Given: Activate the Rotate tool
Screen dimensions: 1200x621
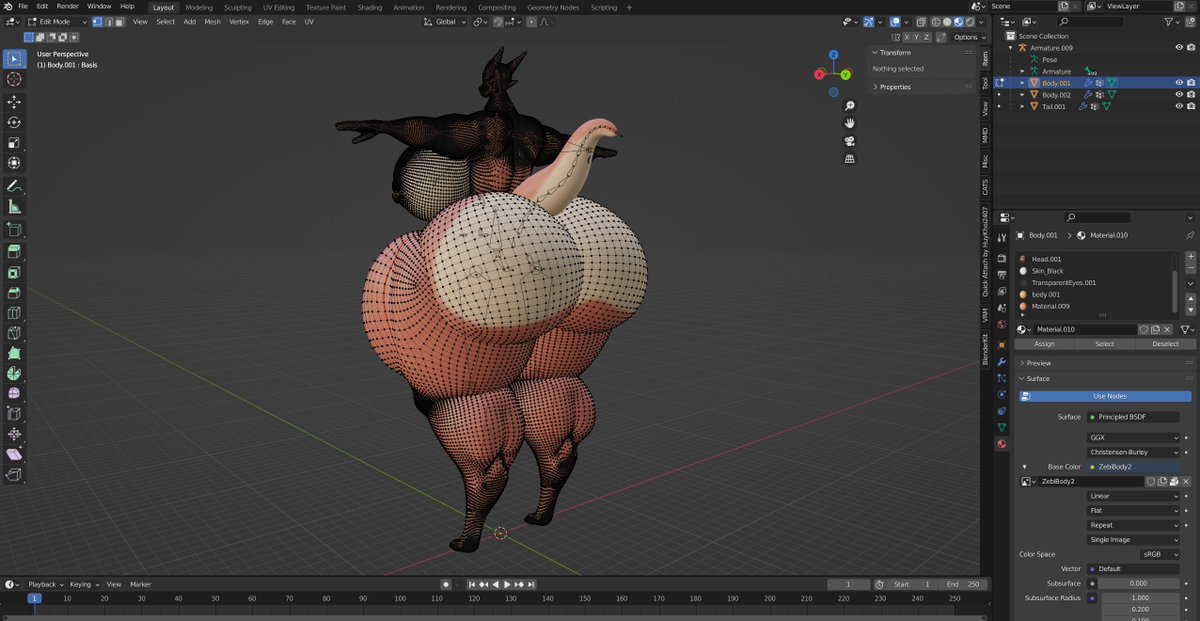Looking at the screenshot, I should coord(14,122).
